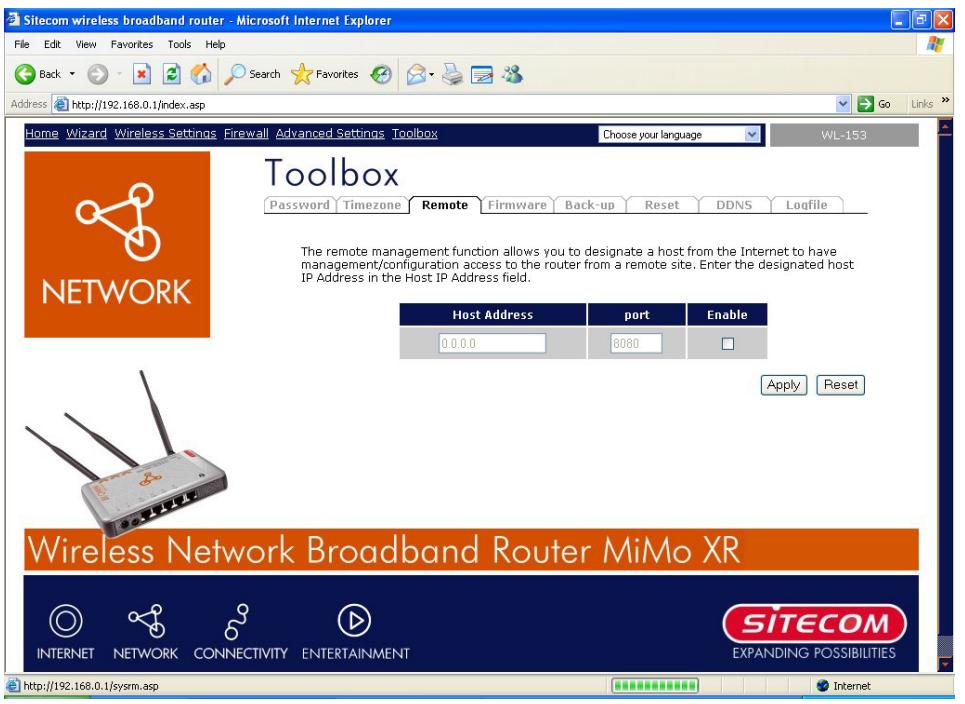This screenshot has height=704, width=965.
Task: Click the Apply button
Action: (783, 385)
